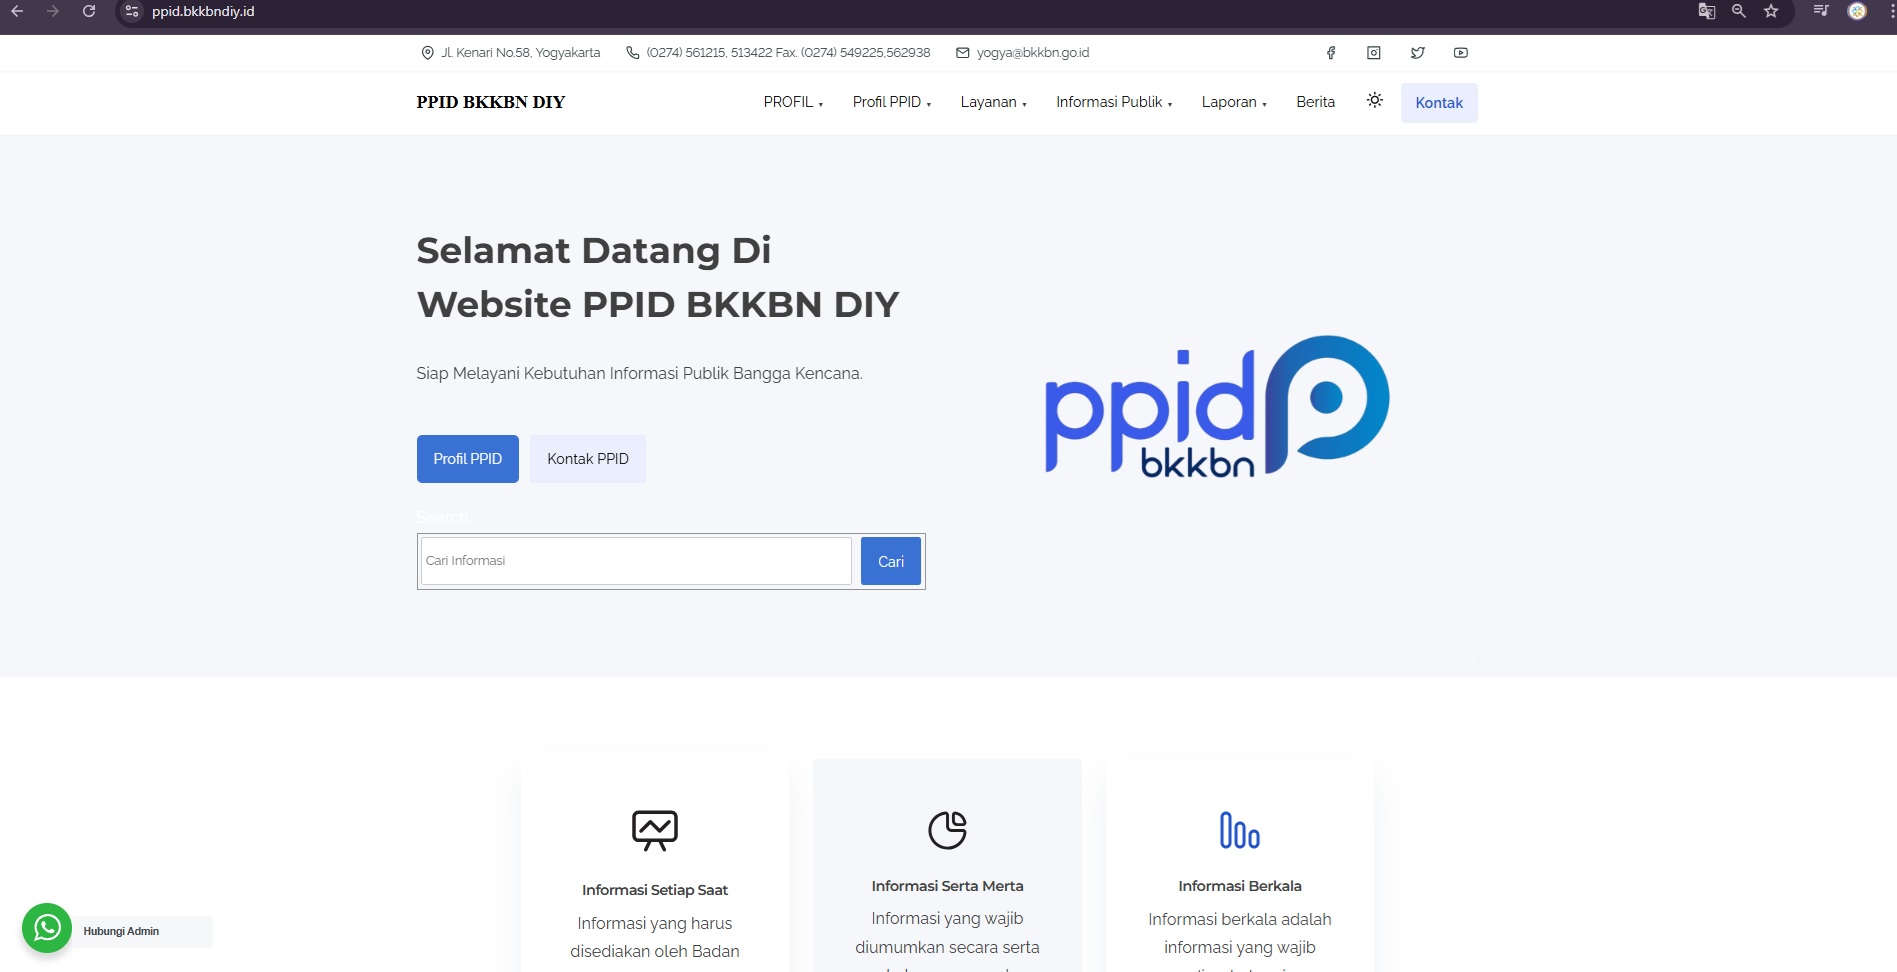Viewport: 1897px width, 972px height.
Task: Click the Hubungi Admin label
Action: pyautogui.click(x=121, y=931)
